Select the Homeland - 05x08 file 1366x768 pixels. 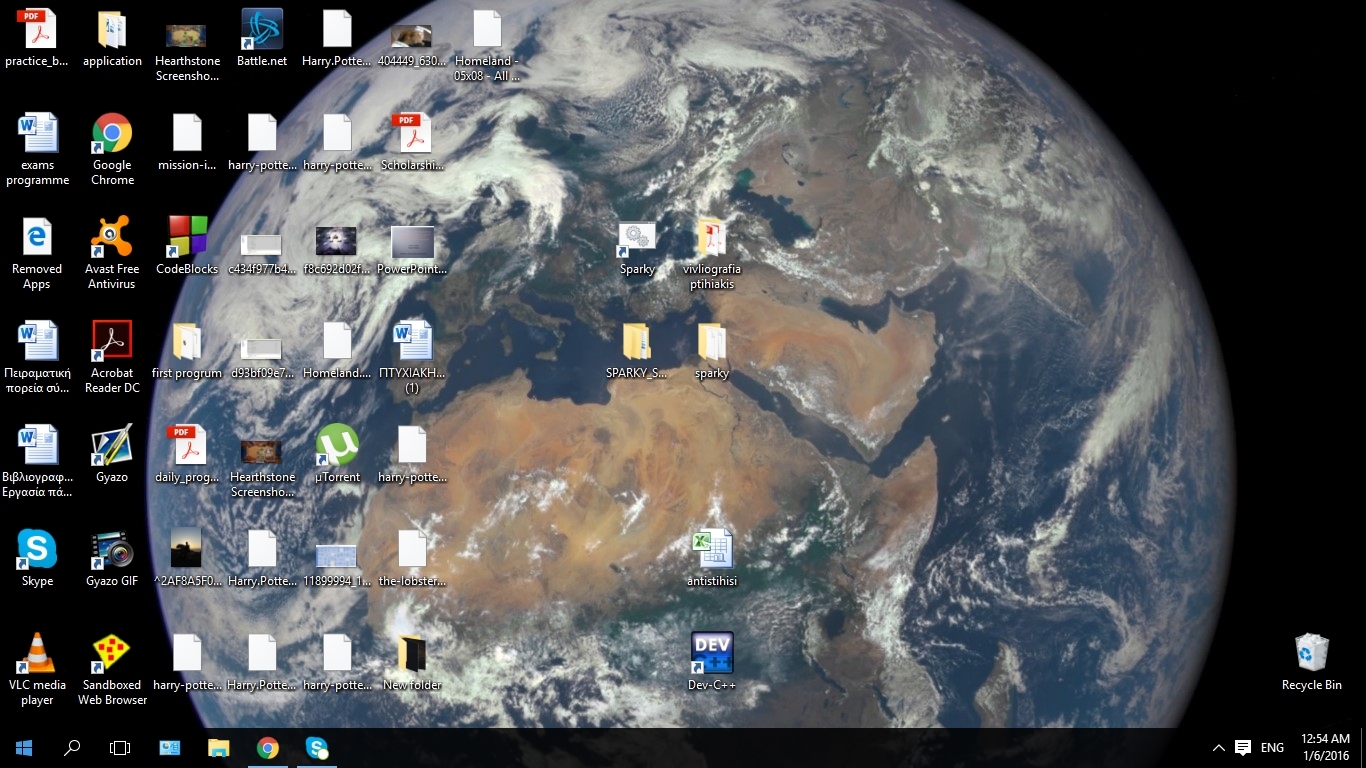point(487,45)
